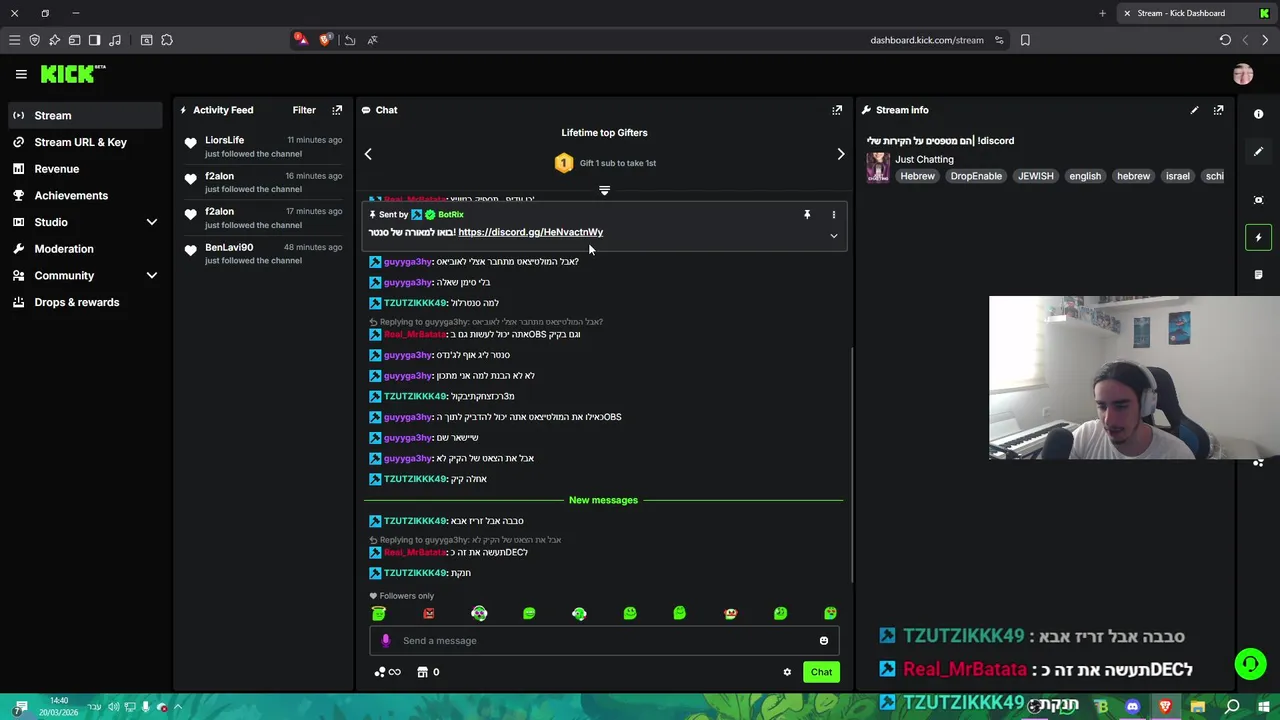Open channel points infinity icon

[x=387, y=672]
